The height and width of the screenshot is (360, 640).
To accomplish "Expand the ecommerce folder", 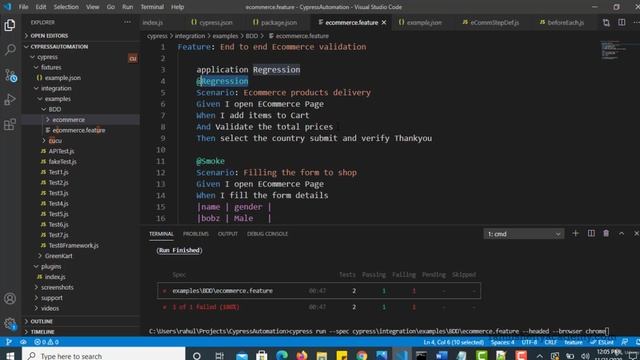I will [68, 120].
